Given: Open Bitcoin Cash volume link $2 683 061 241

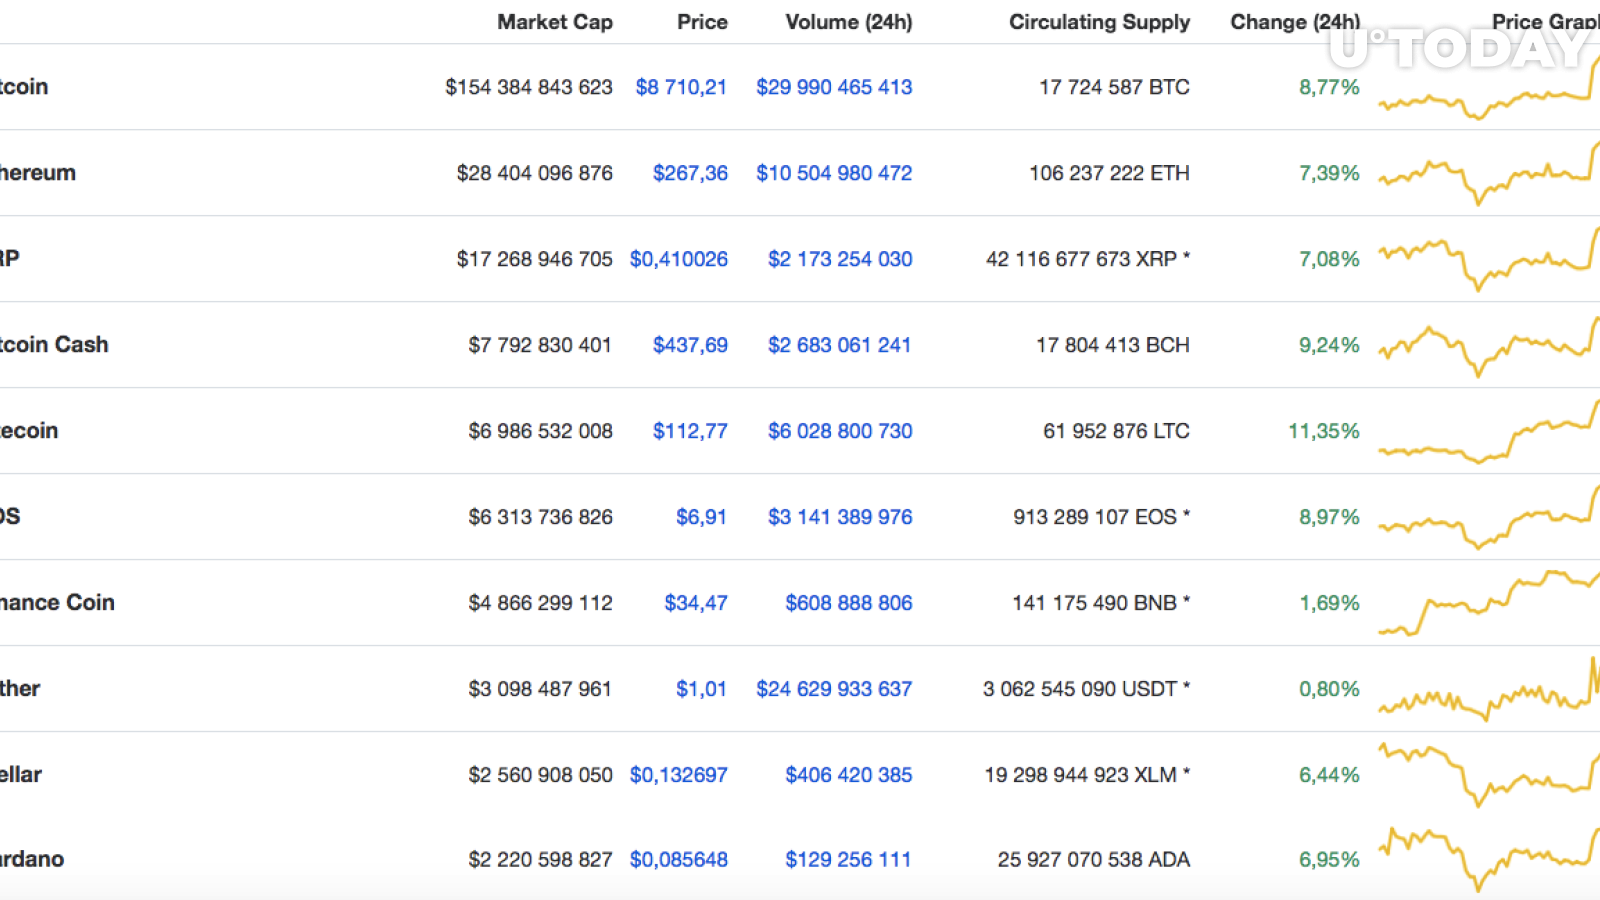Looking at the screenshot, I should 840,345.
